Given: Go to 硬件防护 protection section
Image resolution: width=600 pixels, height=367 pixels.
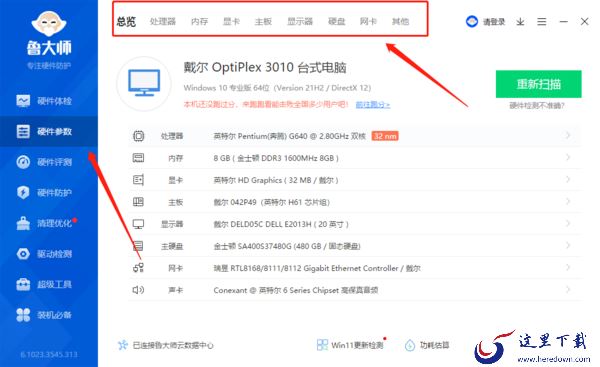Looking at the screenshot, I should click(49, 192).
